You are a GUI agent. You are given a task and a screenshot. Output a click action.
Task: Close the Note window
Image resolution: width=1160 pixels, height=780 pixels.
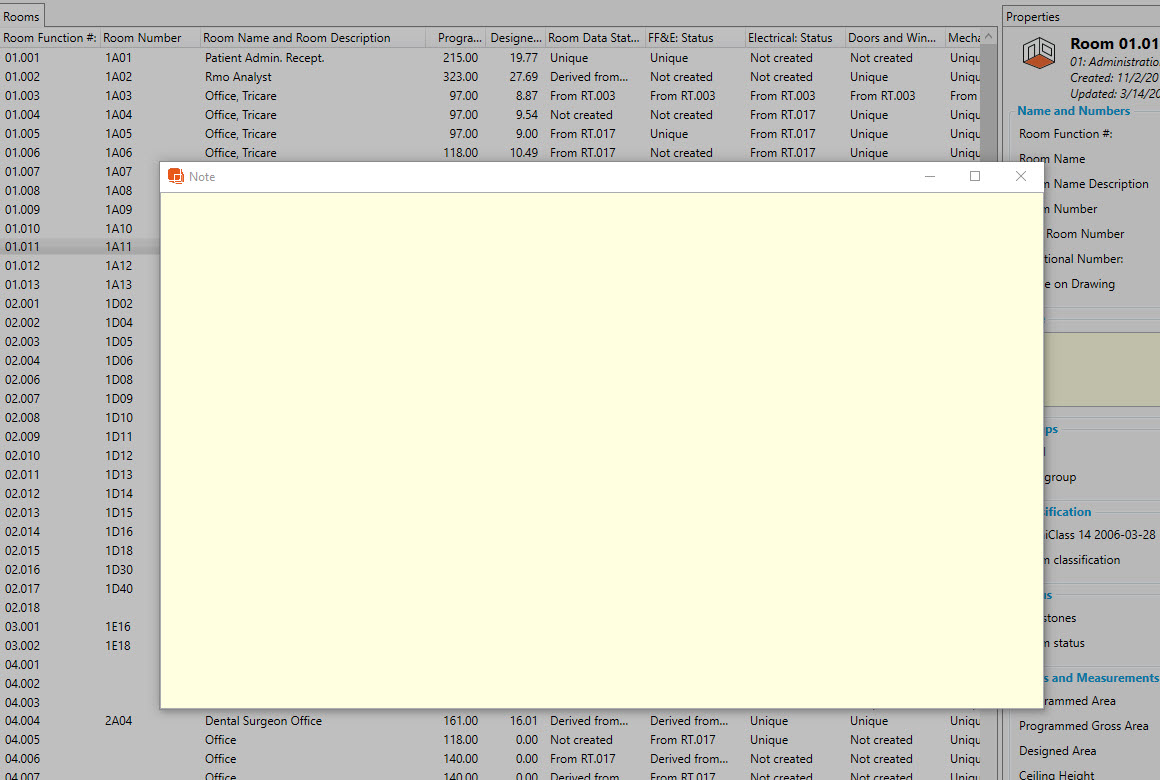pos(1020,177)
